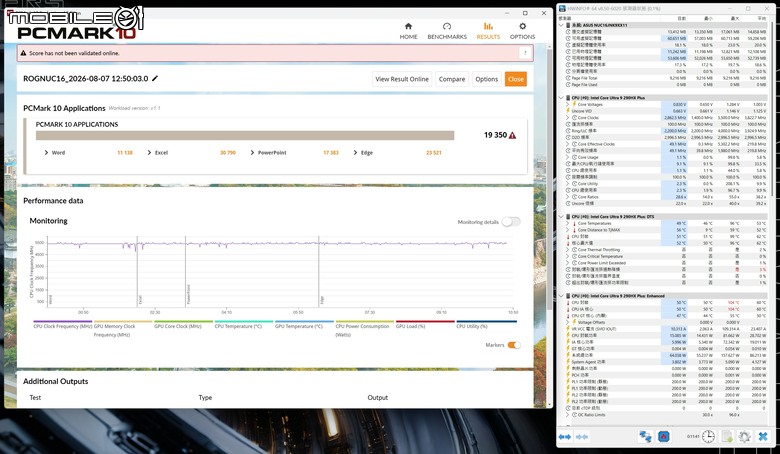The height and width of the screenshot is (454, 780).
Task: Toggle the Markers switch off
Action: click(514, 345)
